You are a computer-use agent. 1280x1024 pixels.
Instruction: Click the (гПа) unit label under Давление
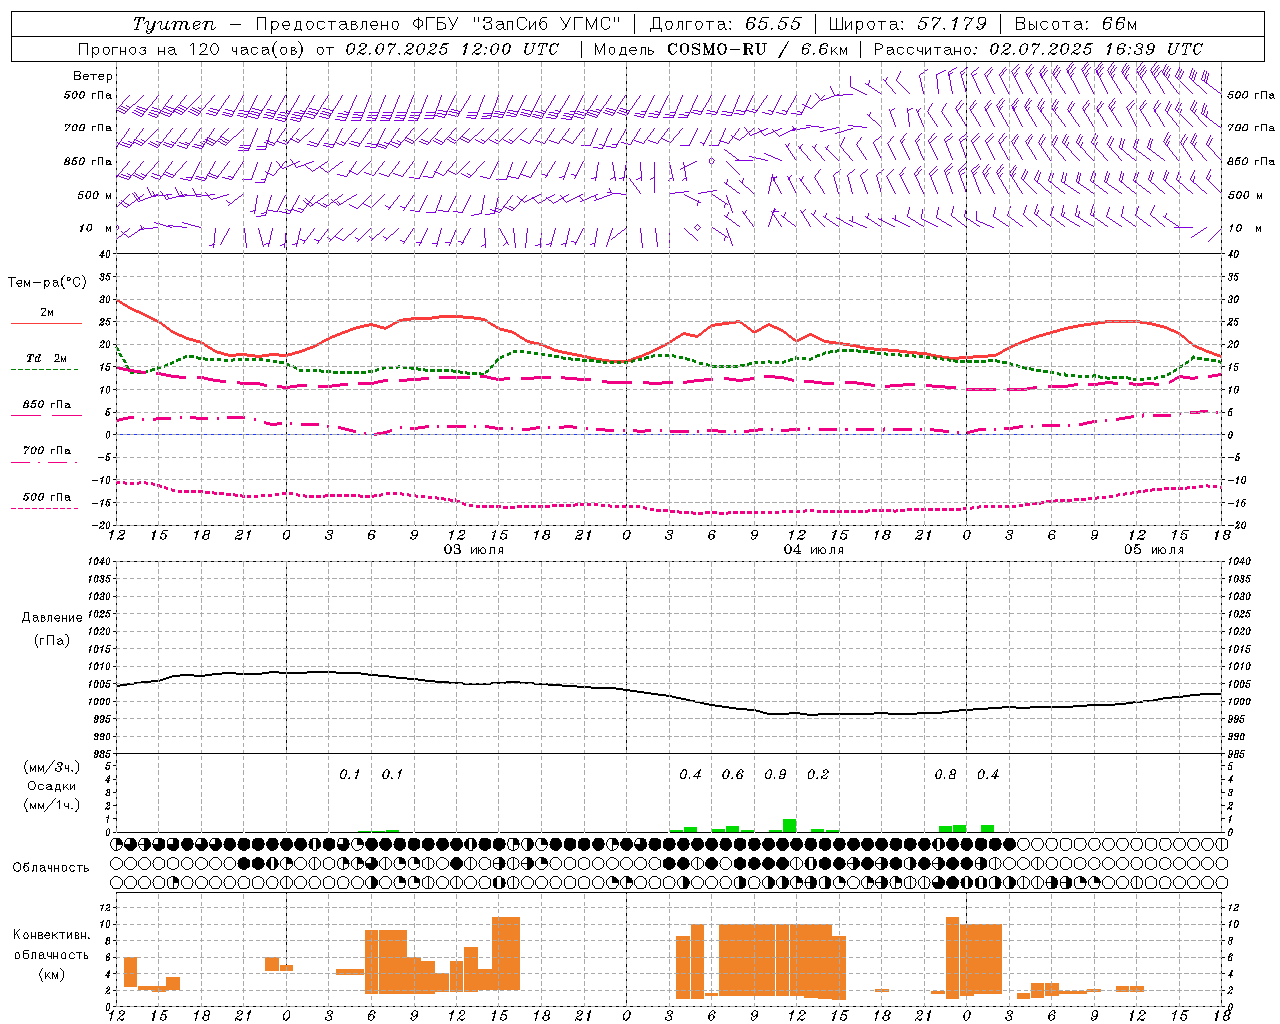51,640
